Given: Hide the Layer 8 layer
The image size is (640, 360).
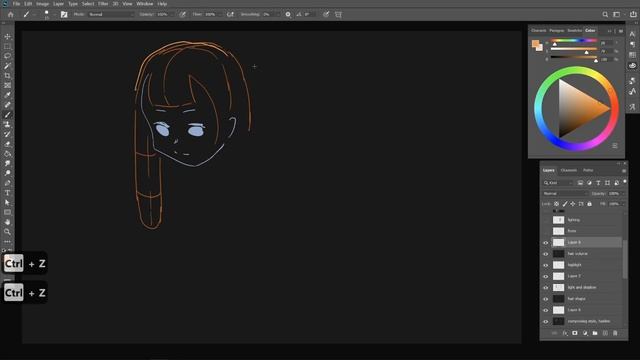Looking at the screenshot, I should click(546, 243).
